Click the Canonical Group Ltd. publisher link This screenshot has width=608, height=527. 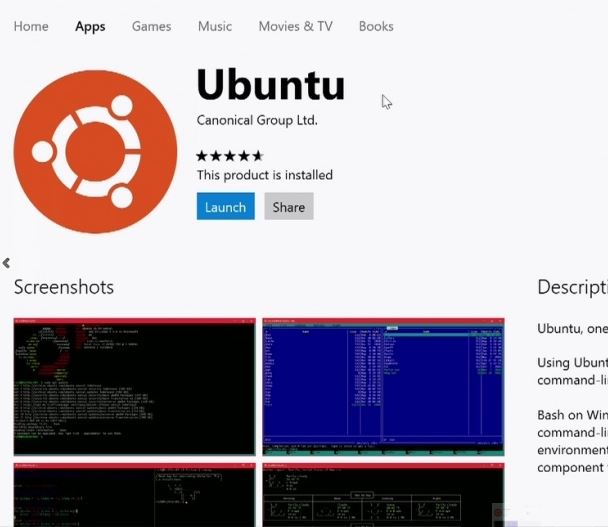coord(257,120)
